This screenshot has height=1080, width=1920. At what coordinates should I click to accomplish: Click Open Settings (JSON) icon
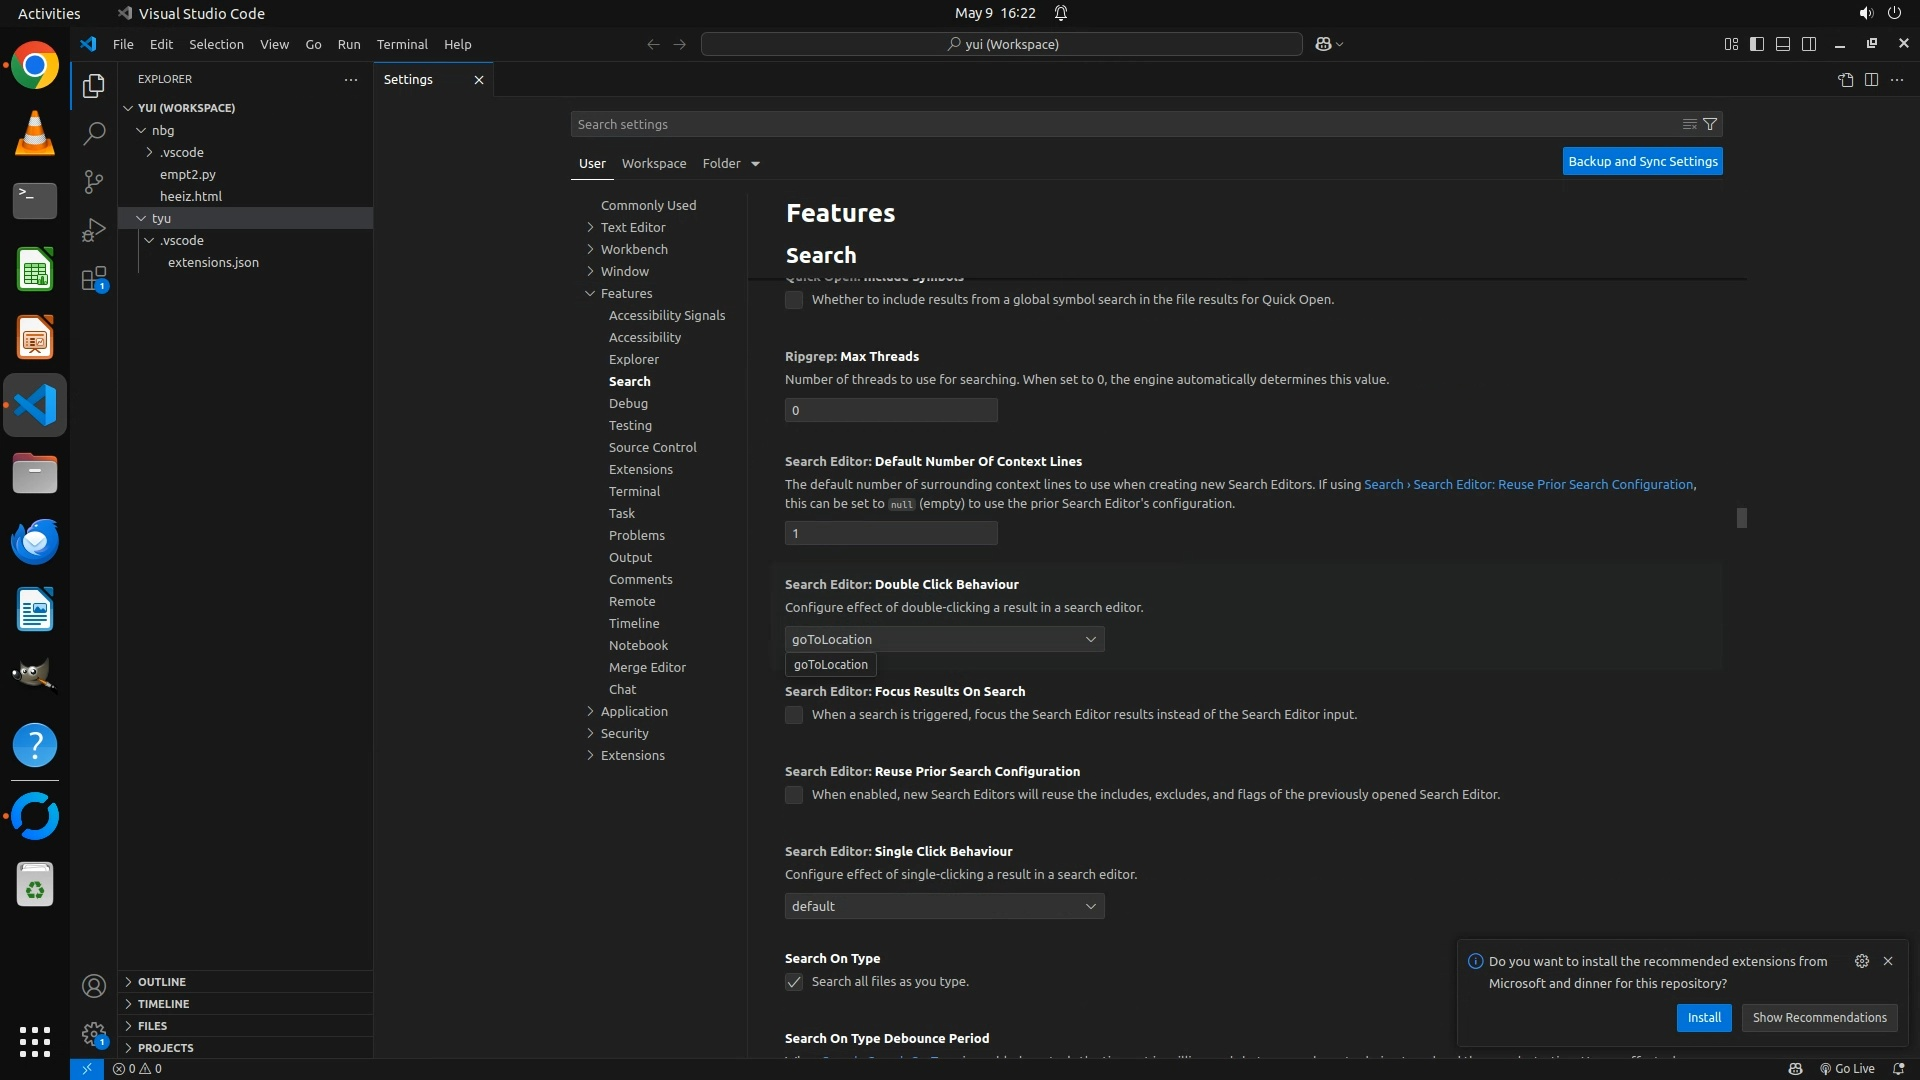[x=1845, y=80]
